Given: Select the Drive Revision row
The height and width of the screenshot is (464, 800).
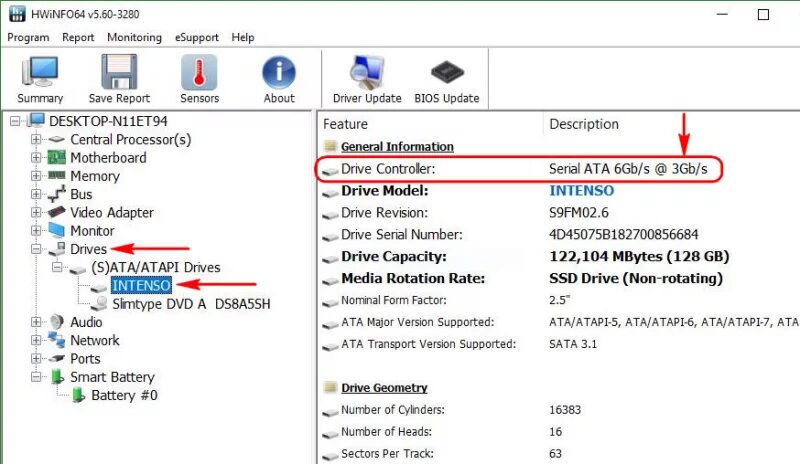Looking at the screenshot, I should pyautogui.click(x=559, y=212).
